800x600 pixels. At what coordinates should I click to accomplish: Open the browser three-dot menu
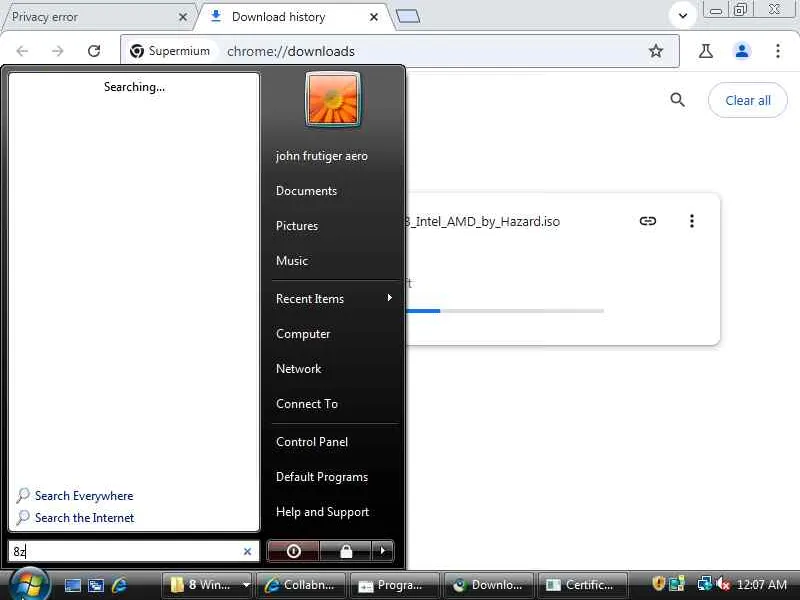(778, 51)
